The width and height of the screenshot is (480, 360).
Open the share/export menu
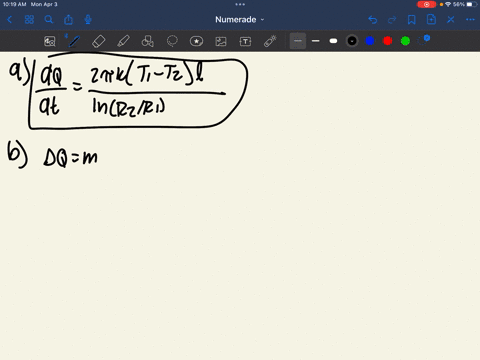pos(68,20)
